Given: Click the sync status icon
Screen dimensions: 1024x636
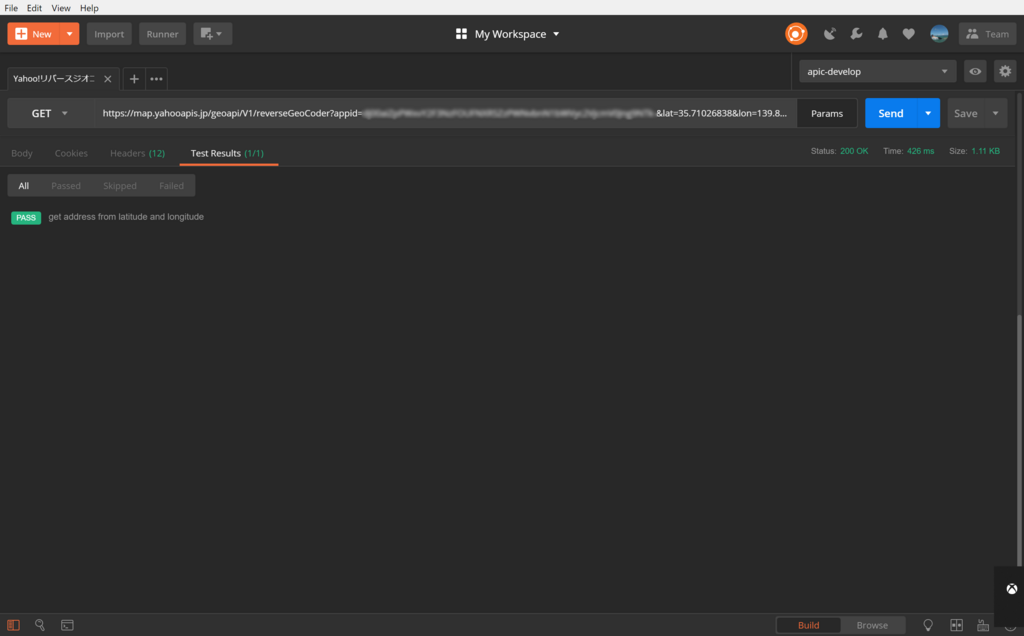Looking at the screenshot, I should (x=795, y=34).
